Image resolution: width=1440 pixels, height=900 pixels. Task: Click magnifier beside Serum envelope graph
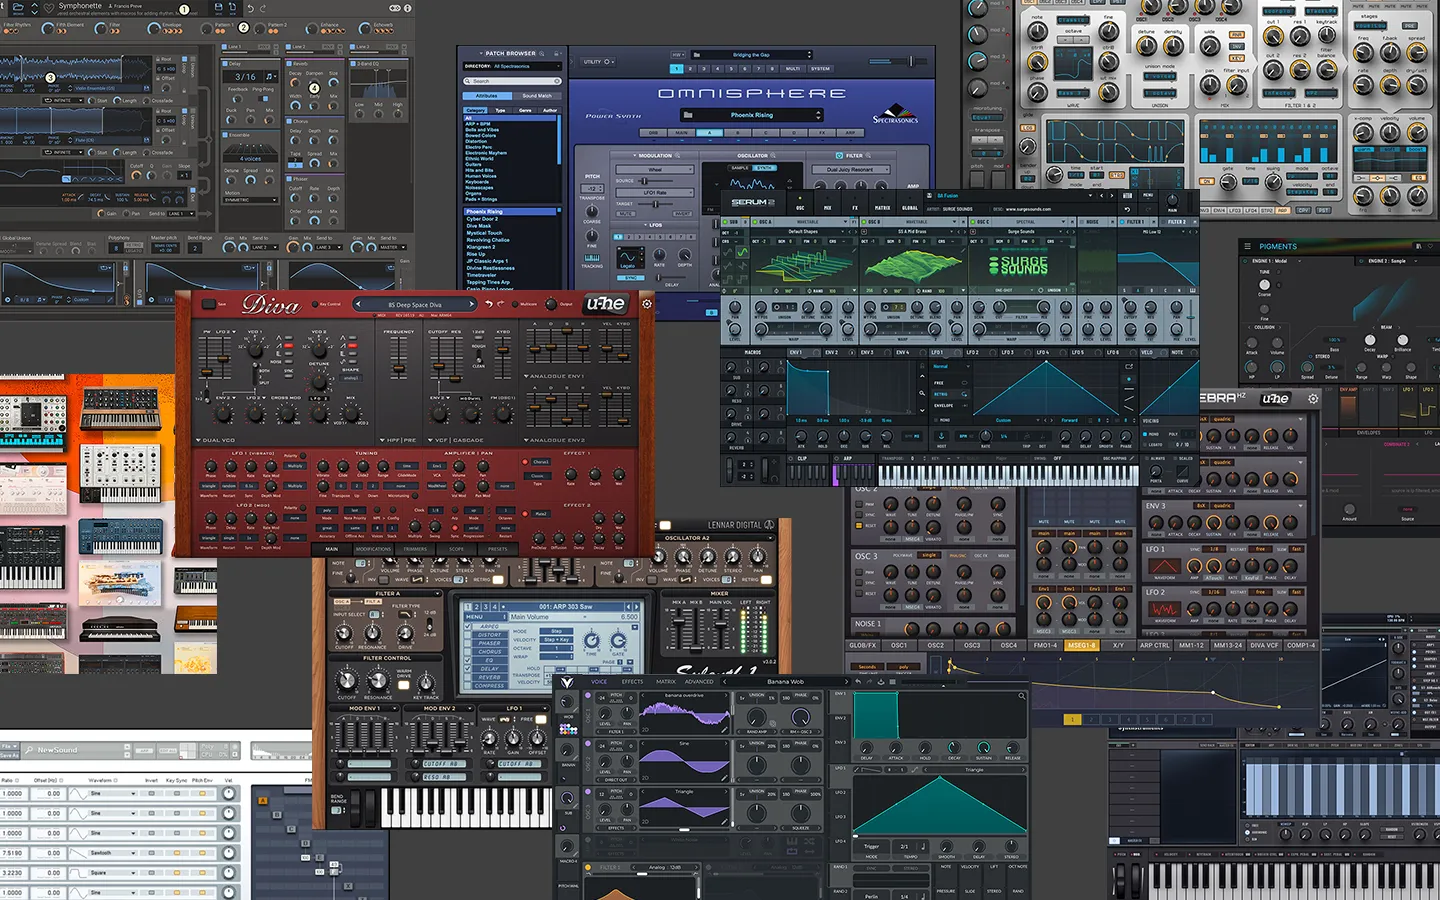click(x=922, y=393)
